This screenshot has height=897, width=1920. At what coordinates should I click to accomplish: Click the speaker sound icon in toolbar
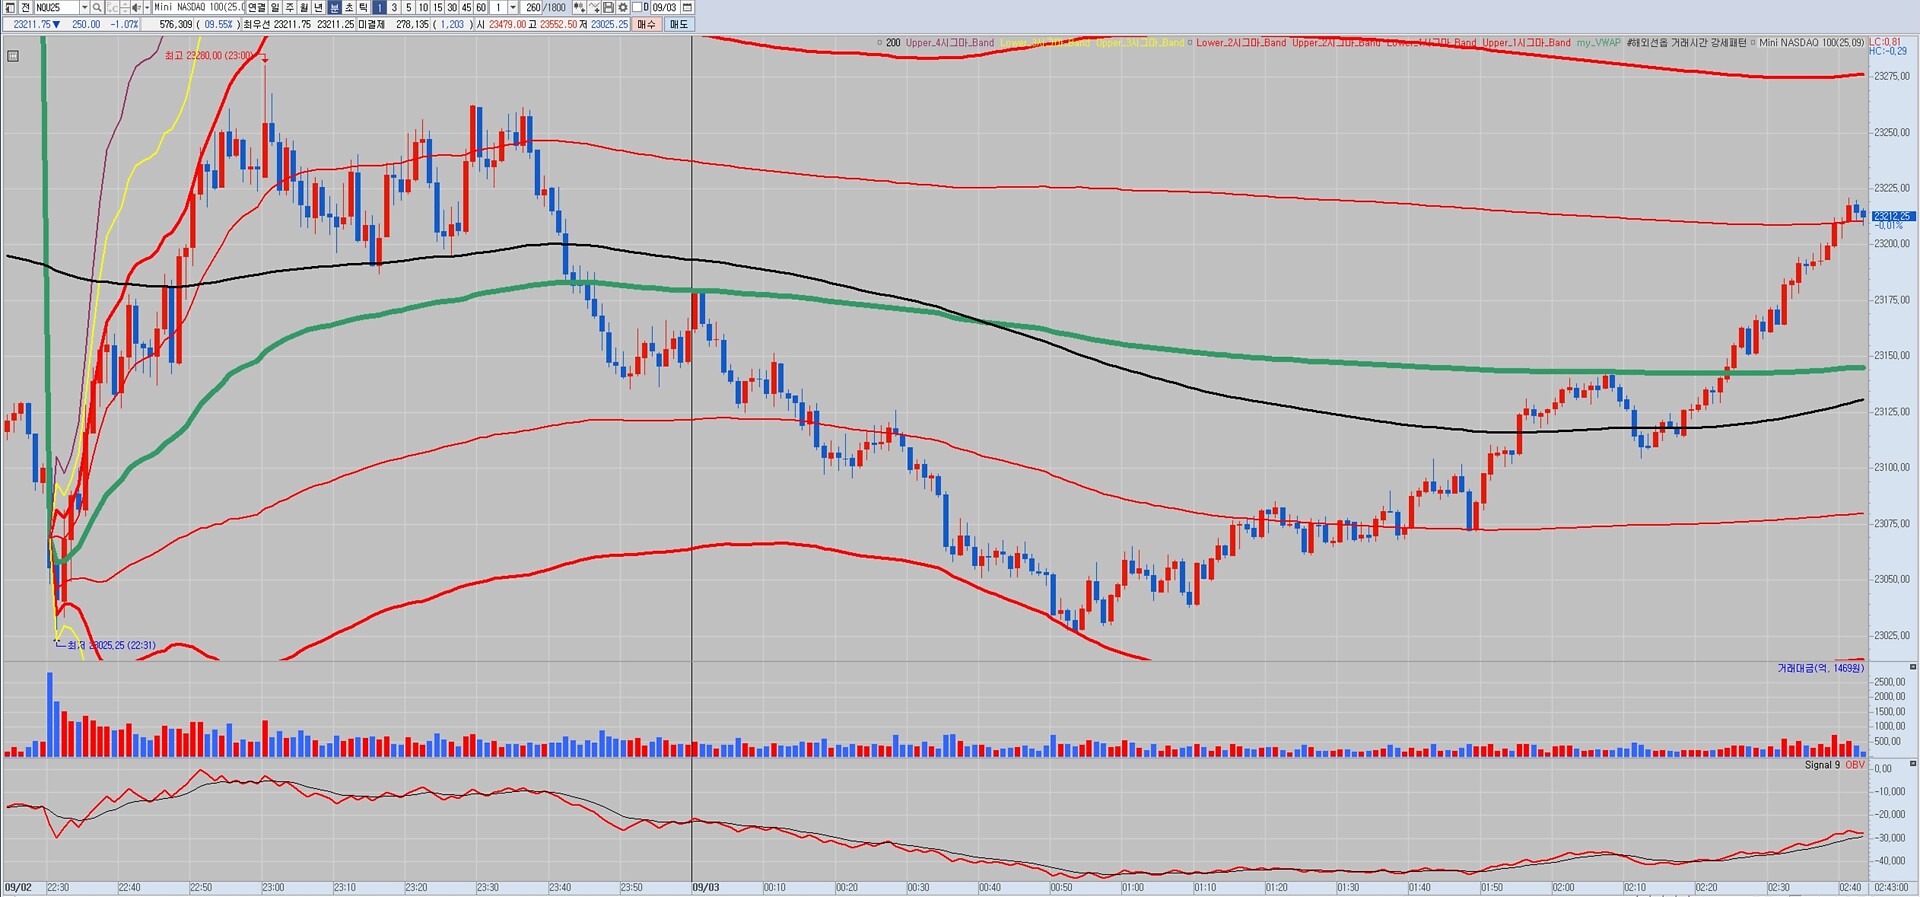[x=136, y=7]
